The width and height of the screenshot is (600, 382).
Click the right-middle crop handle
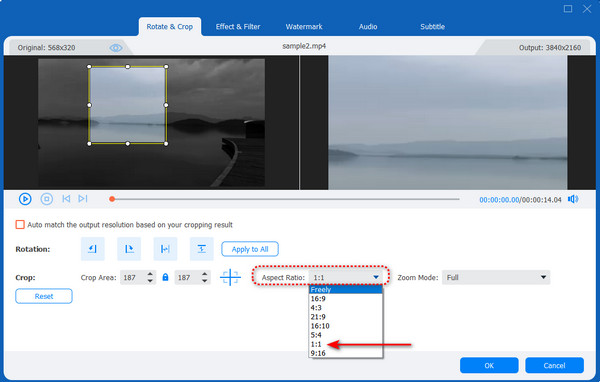coord(166,105)
